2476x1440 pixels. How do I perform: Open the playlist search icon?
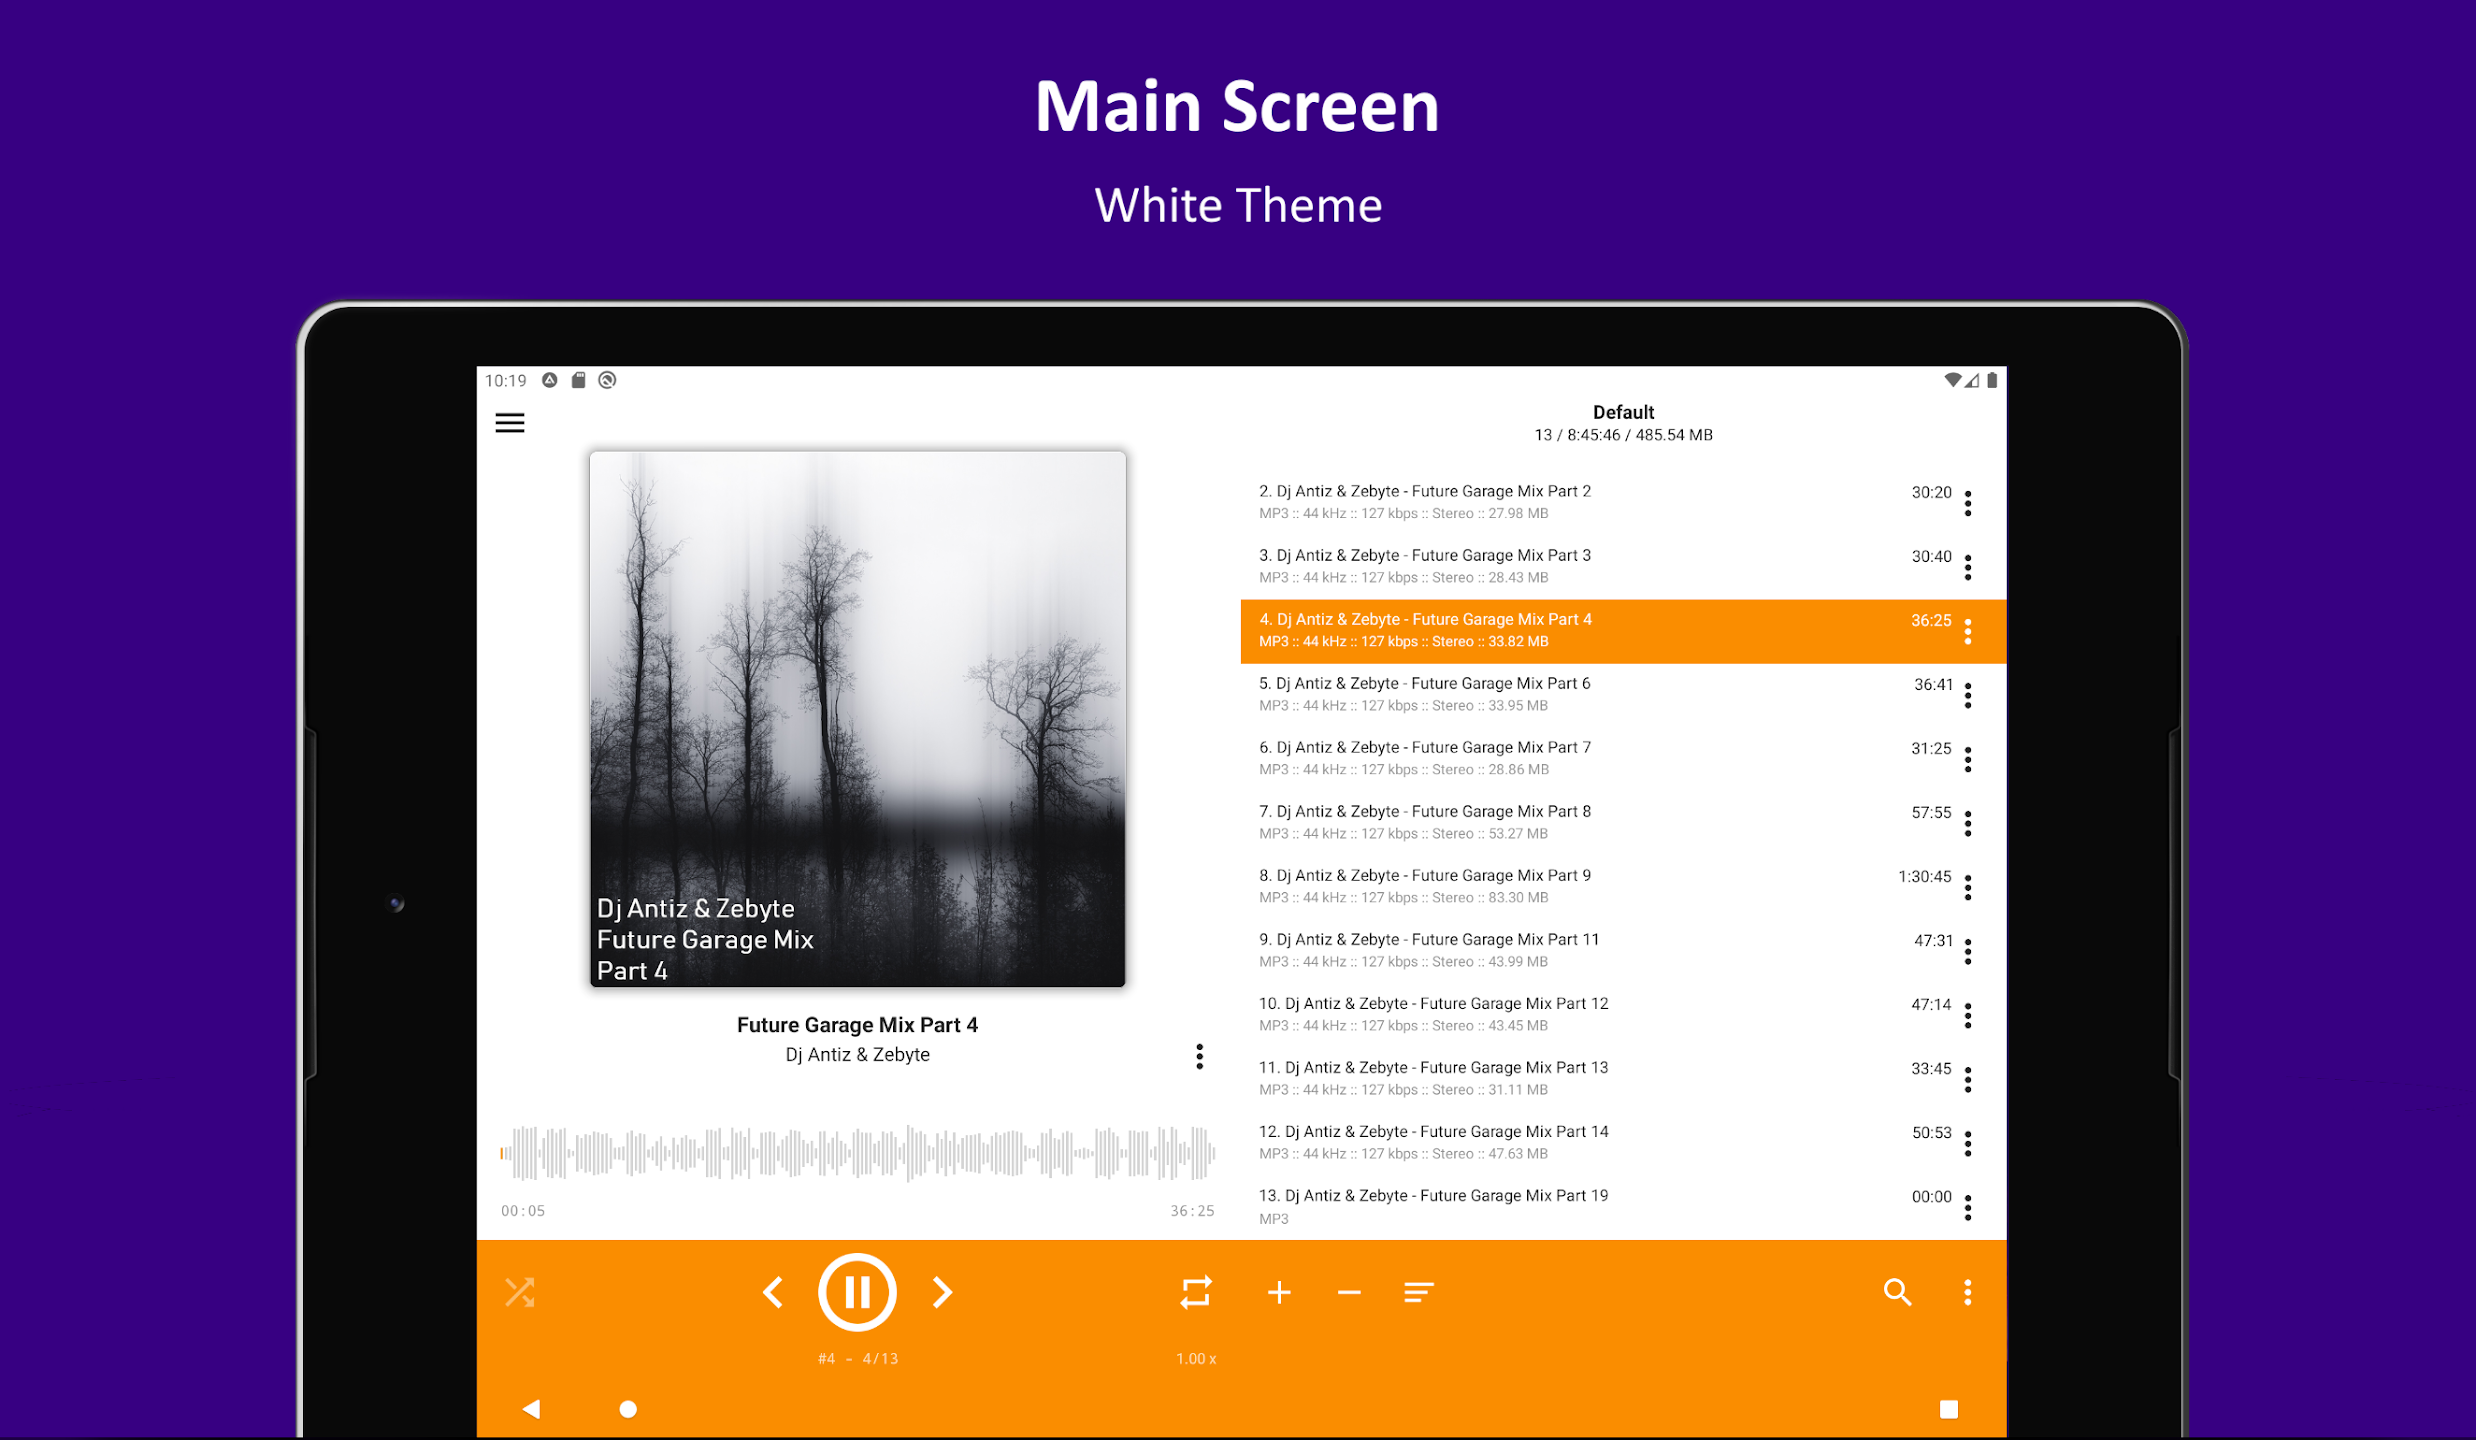pyautogui.click(x=1897, y=1292)
